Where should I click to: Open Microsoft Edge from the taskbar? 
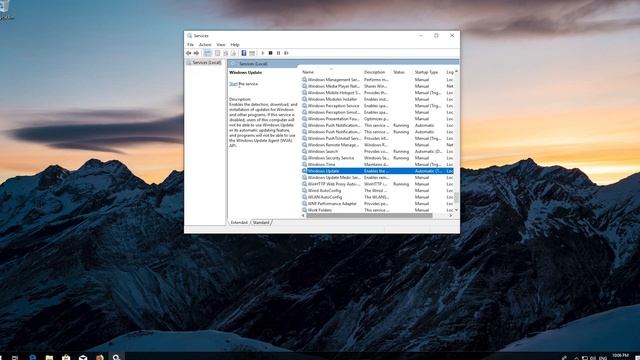point(33,357)
